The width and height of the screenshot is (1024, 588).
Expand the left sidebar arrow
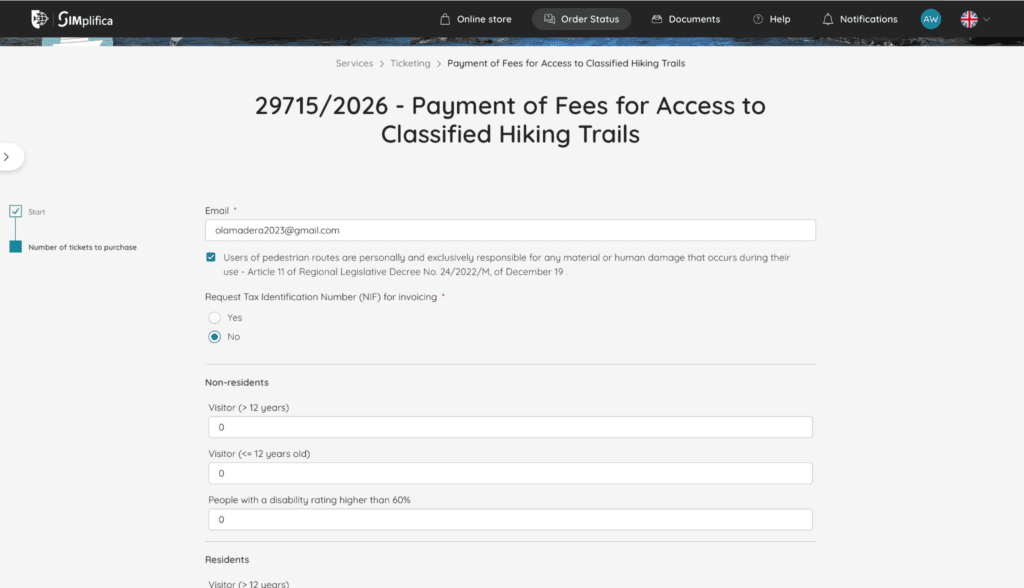click(7, 157)
